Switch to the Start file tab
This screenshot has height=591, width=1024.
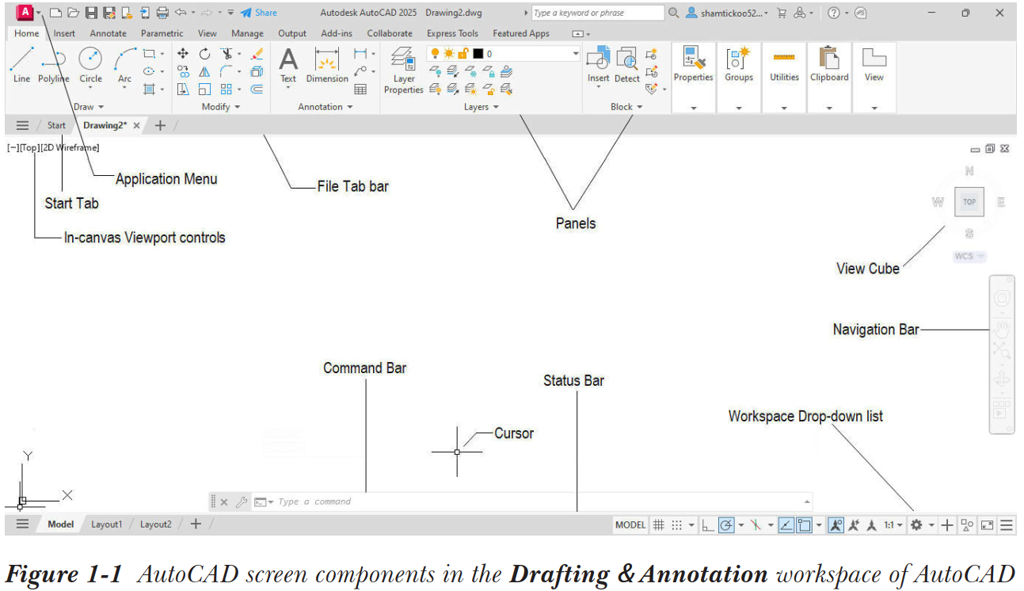pyautogui.click(x=56, y=125)
